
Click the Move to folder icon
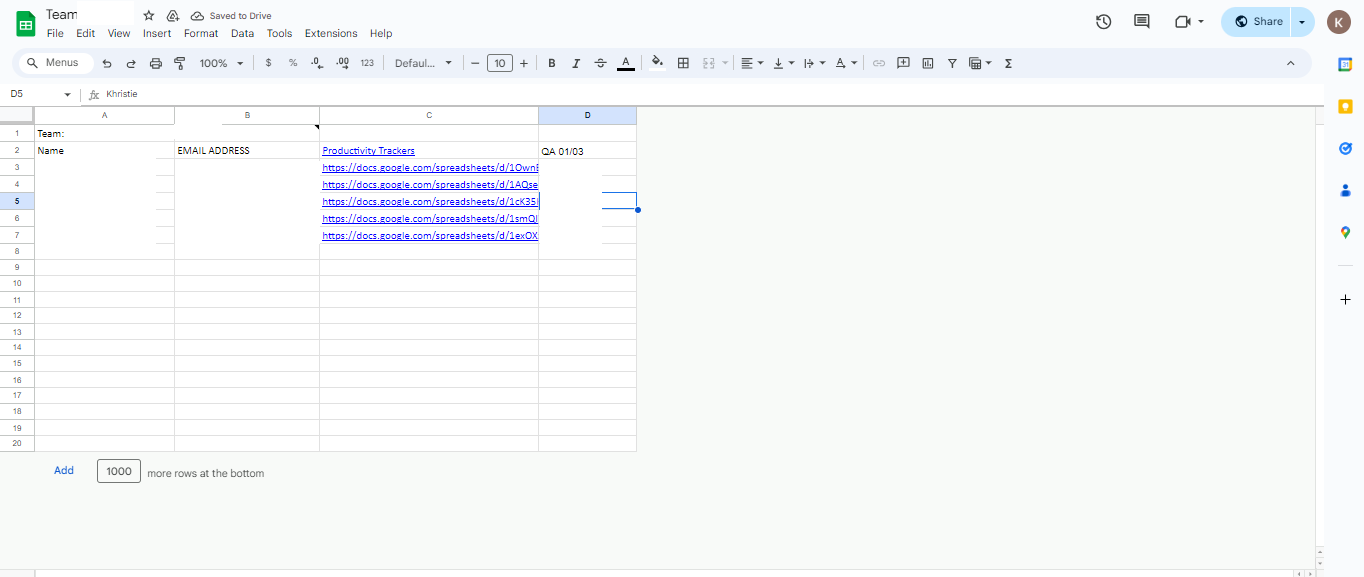click(173, 15)
